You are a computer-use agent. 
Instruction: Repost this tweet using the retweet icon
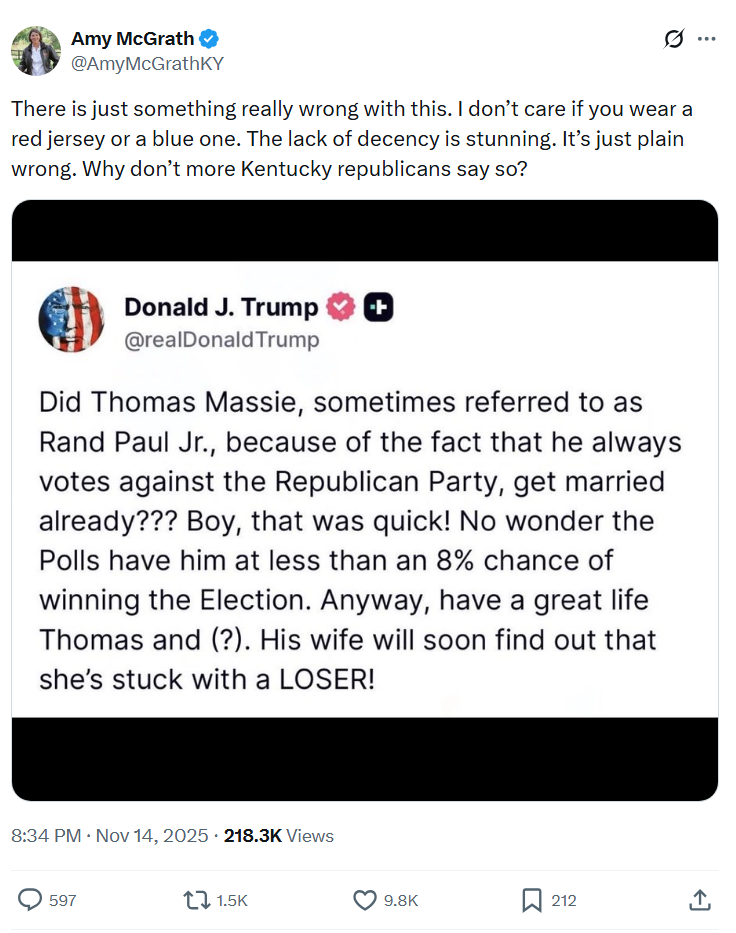196,900
